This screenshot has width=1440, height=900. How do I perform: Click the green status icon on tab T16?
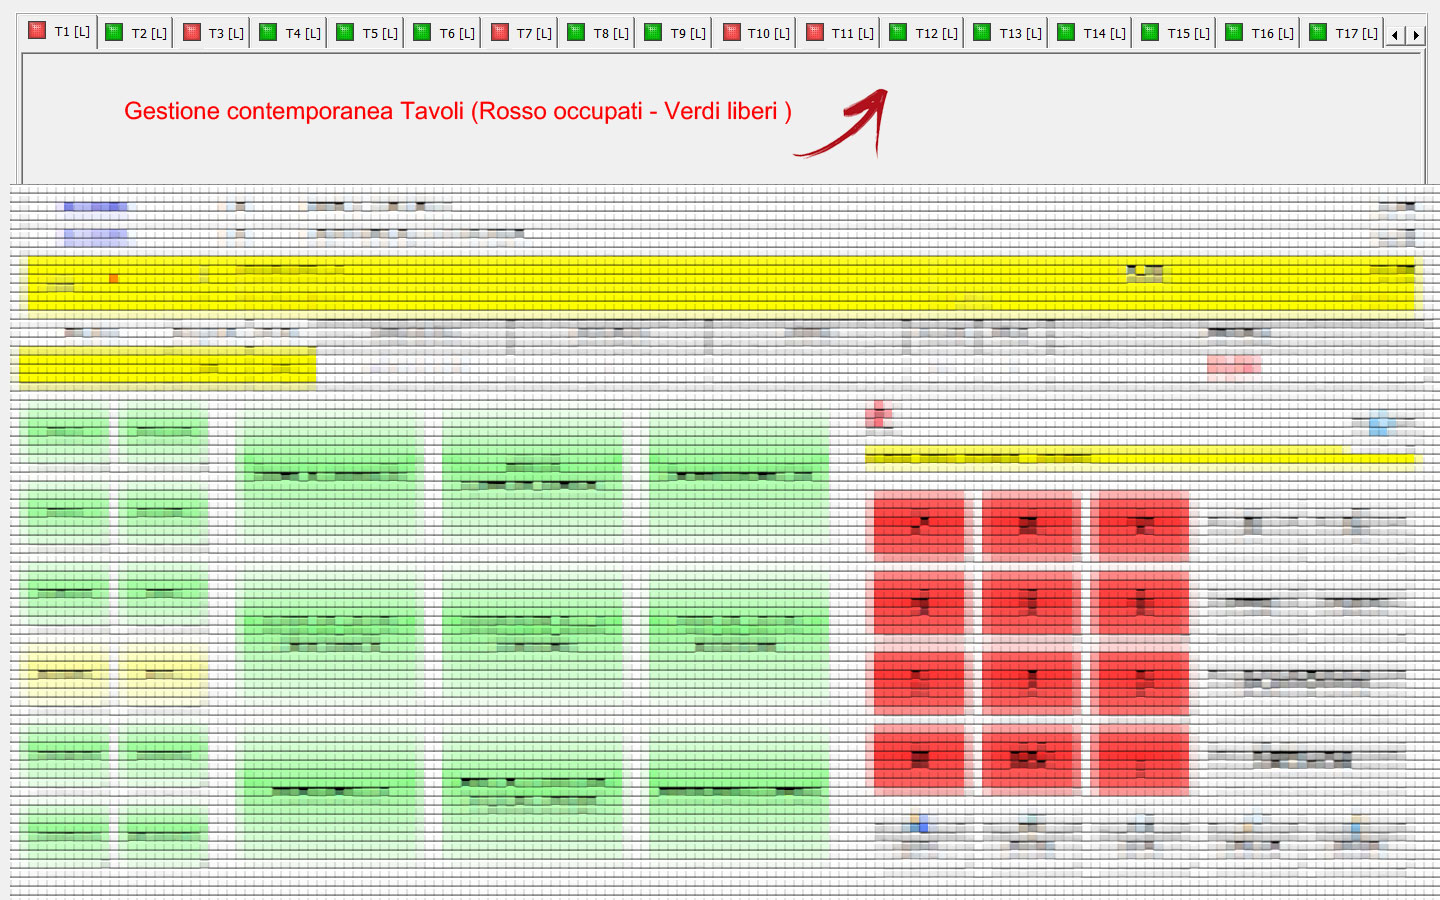(x=1234, y=32)
